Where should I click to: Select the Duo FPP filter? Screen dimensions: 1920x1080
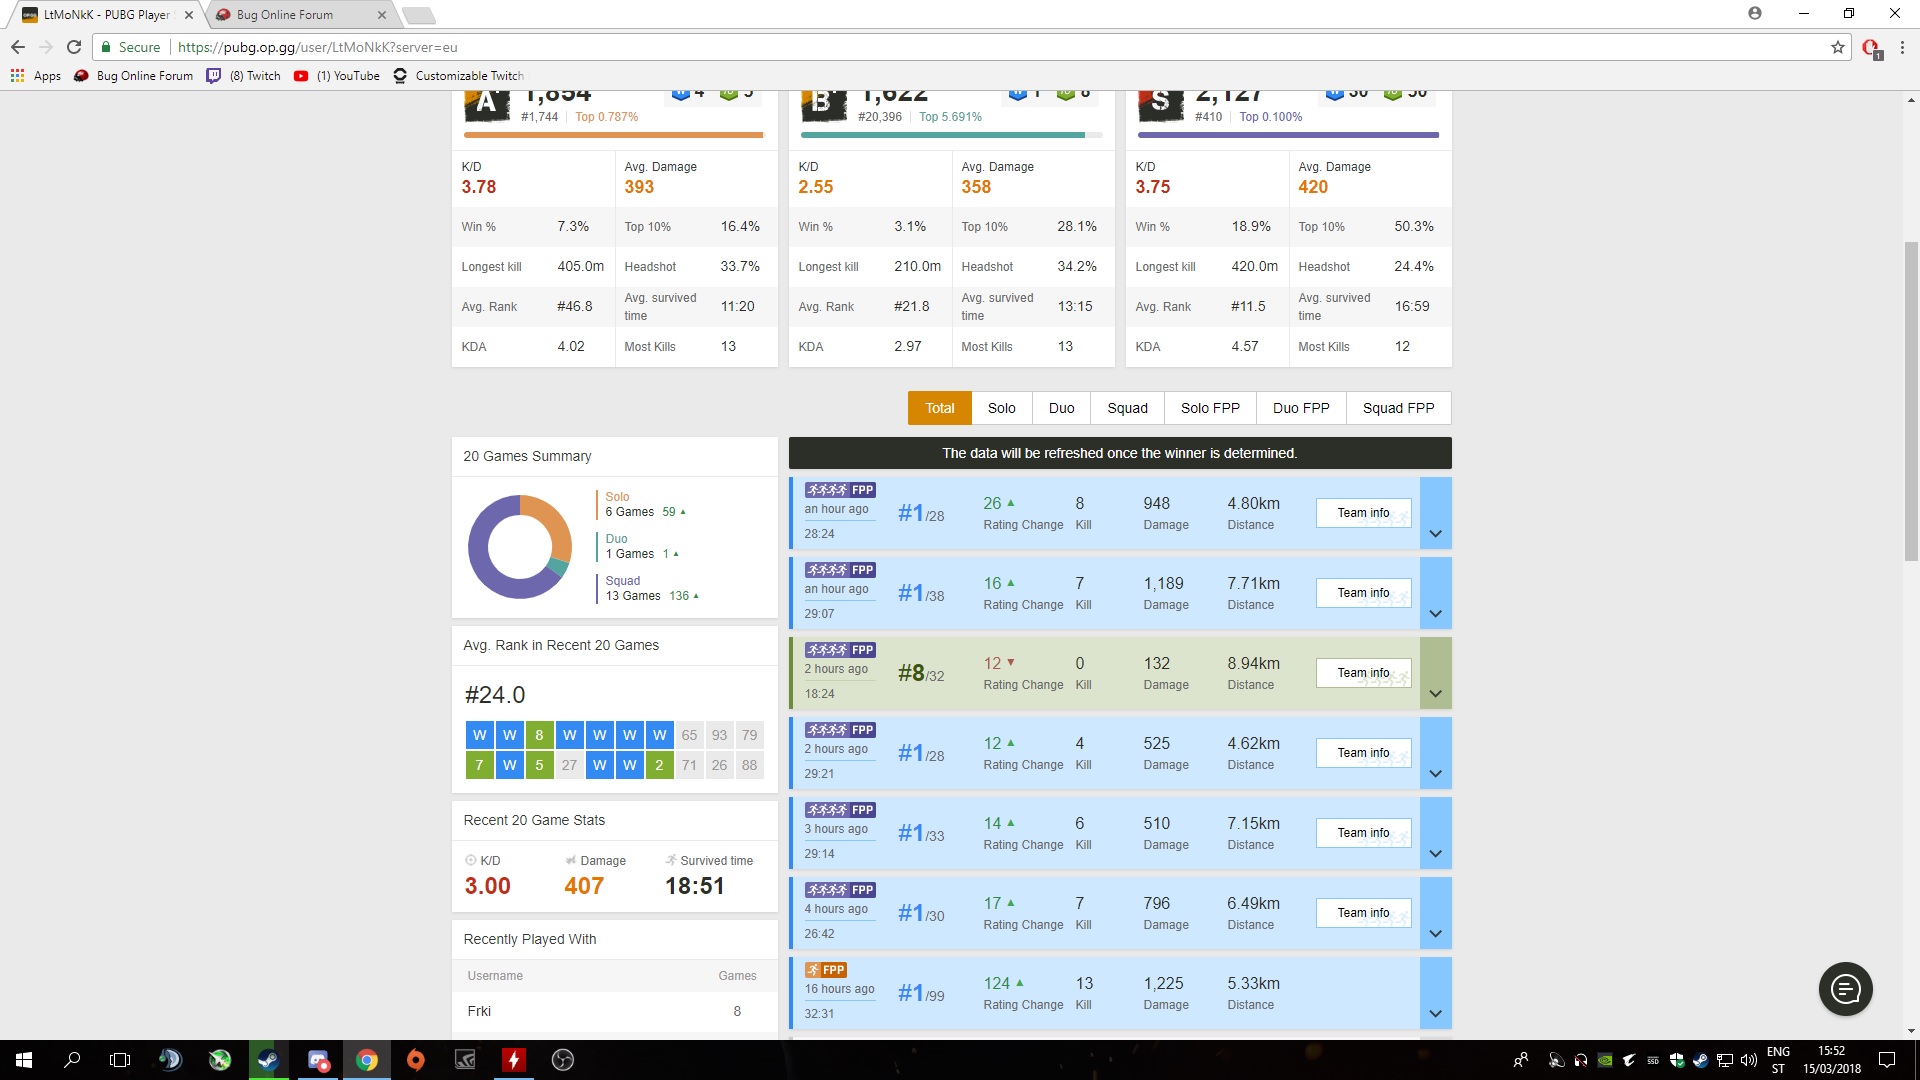tap(1300, 408)
